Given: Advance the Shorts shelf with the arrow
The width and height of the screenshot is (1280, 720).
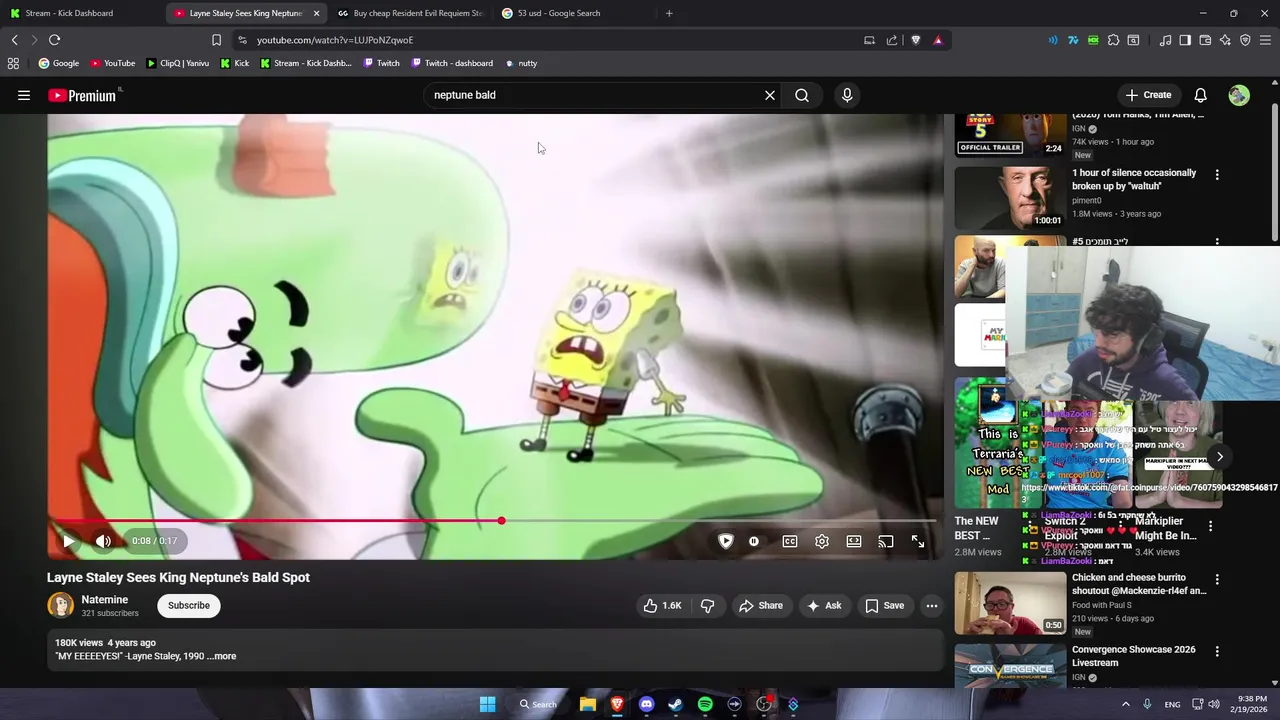Looking at the screenshot, I should (1219, 456).
